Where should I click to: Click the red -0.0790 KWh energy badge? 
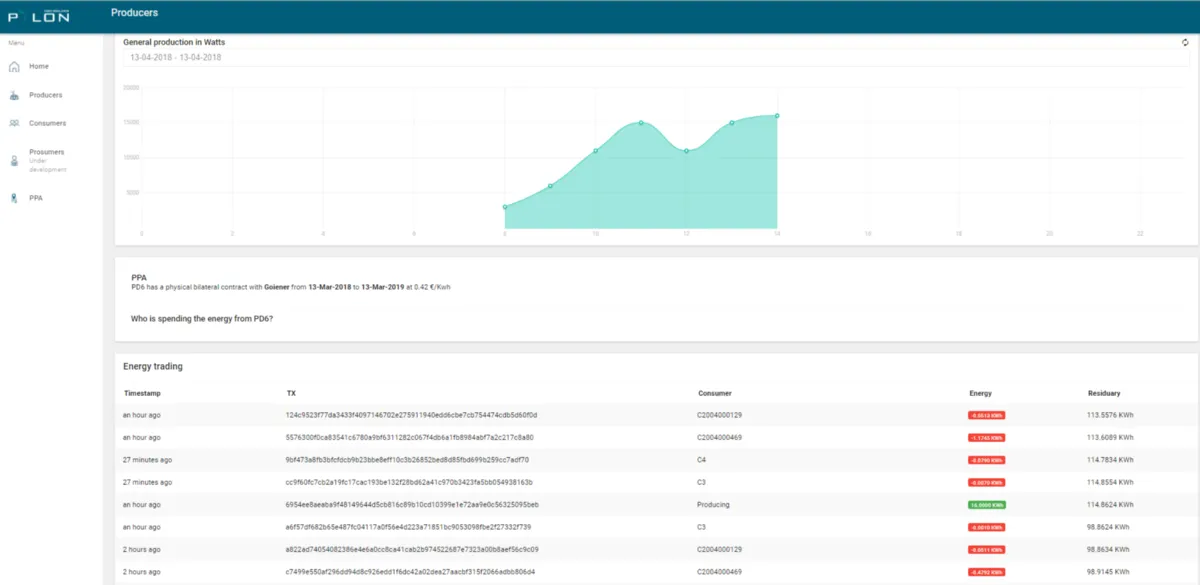pos(986,460)
